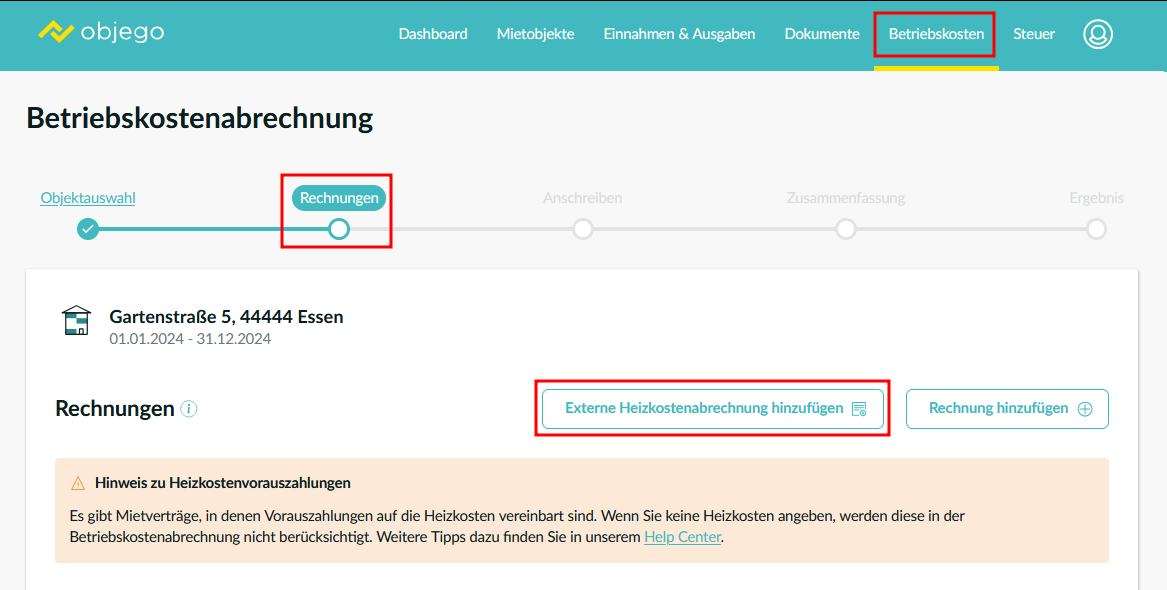Open Einnahmen & Ausgaben
Screen dimensions: 1167x590
pyautogui.click(x=680, y=34)
